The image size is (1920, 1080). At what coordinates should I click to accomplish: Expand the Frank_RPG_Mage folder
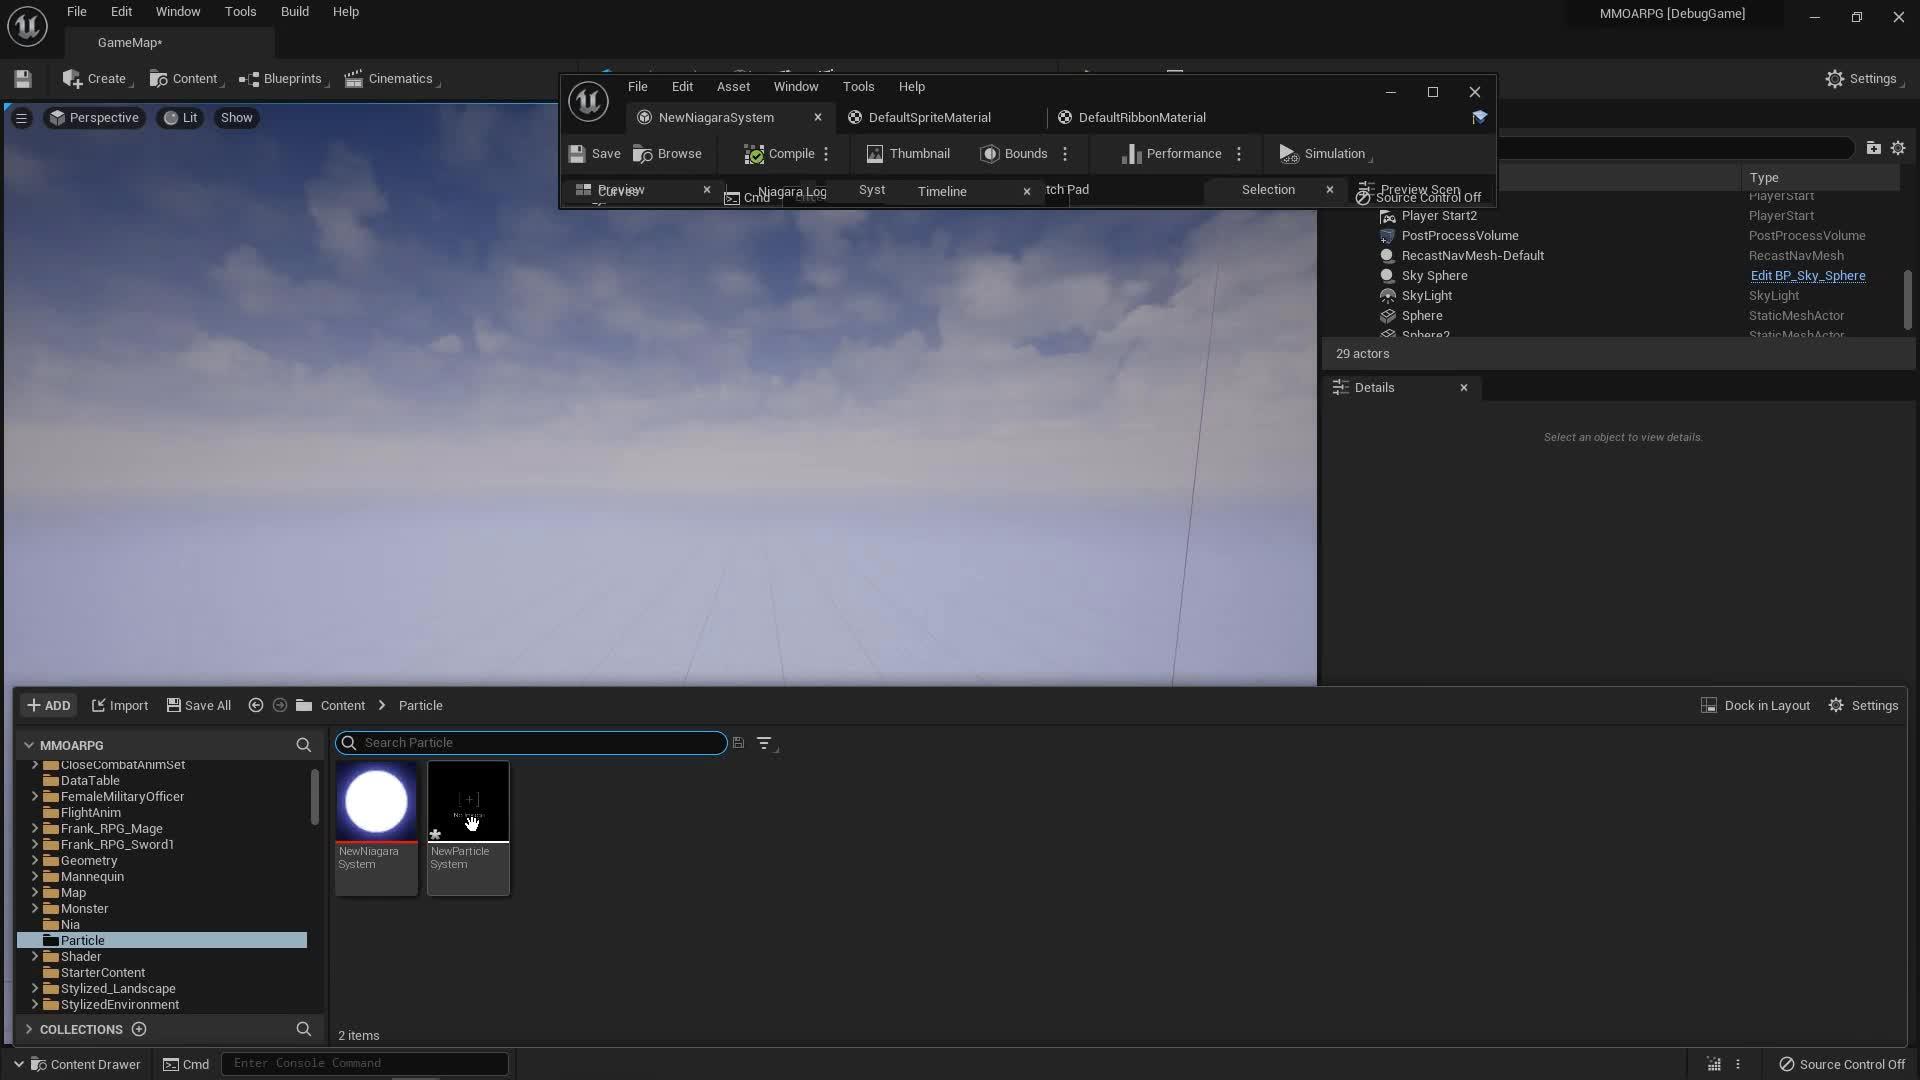[x=35, y=829]
